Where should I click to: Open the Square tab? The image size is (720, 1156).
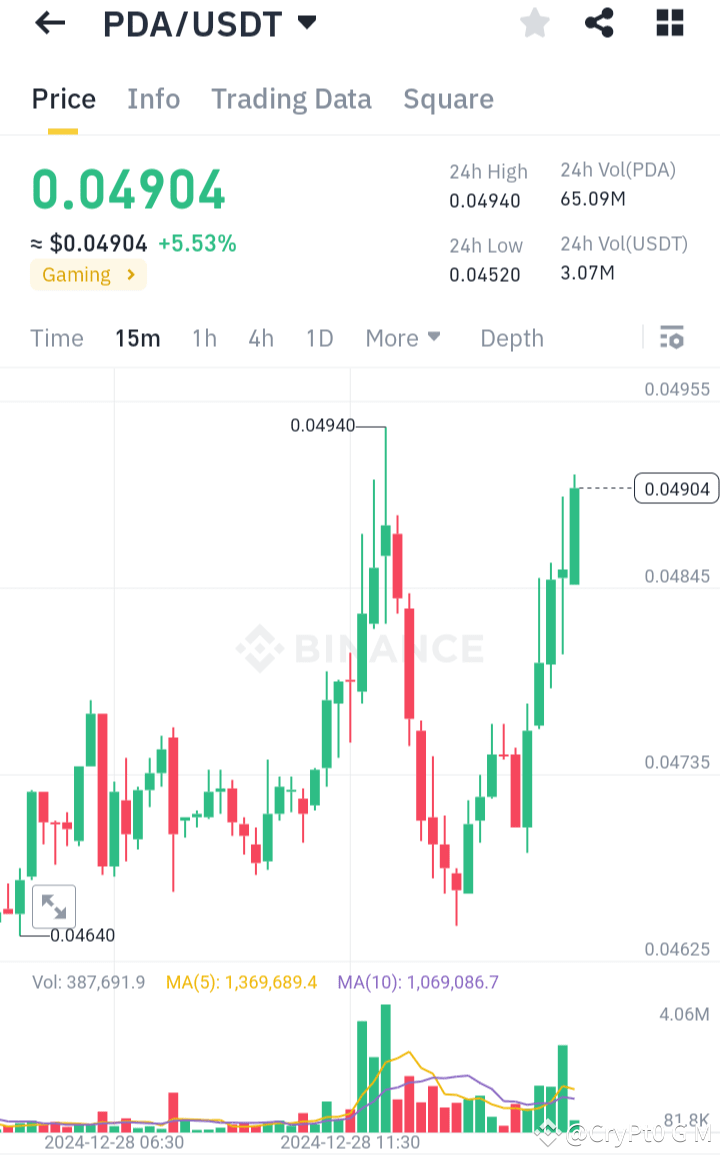coord(448,99)
